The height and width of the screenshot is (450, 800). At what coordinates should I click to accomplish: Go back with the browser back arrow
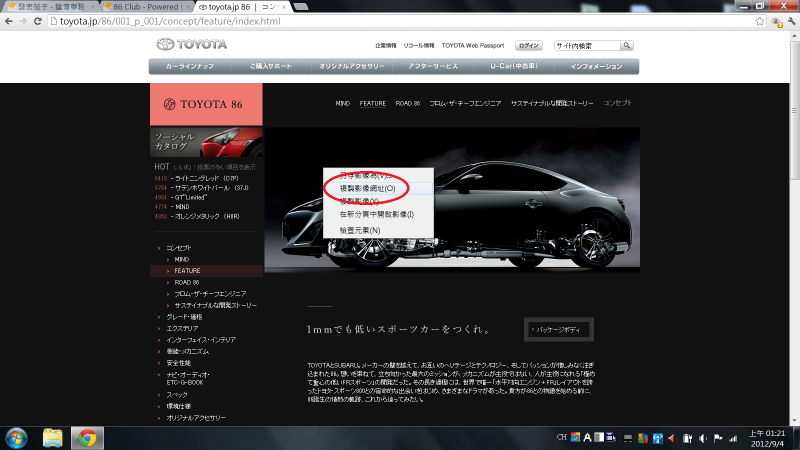click(x=9, y=21)
